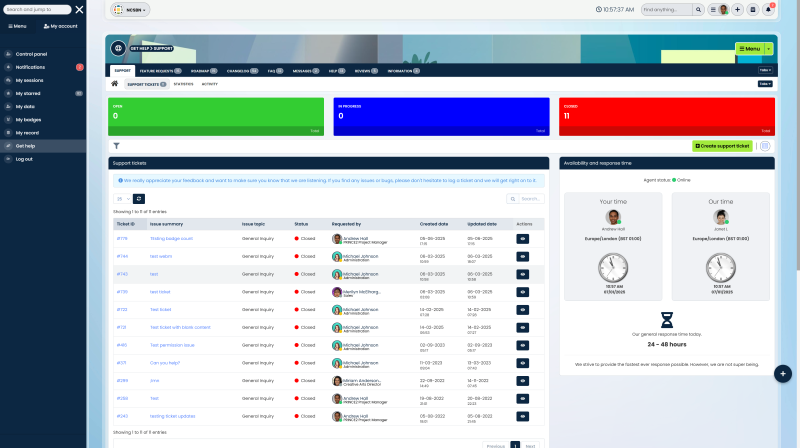View 'Test permission issue' eye button

click(x=522, y=345)
